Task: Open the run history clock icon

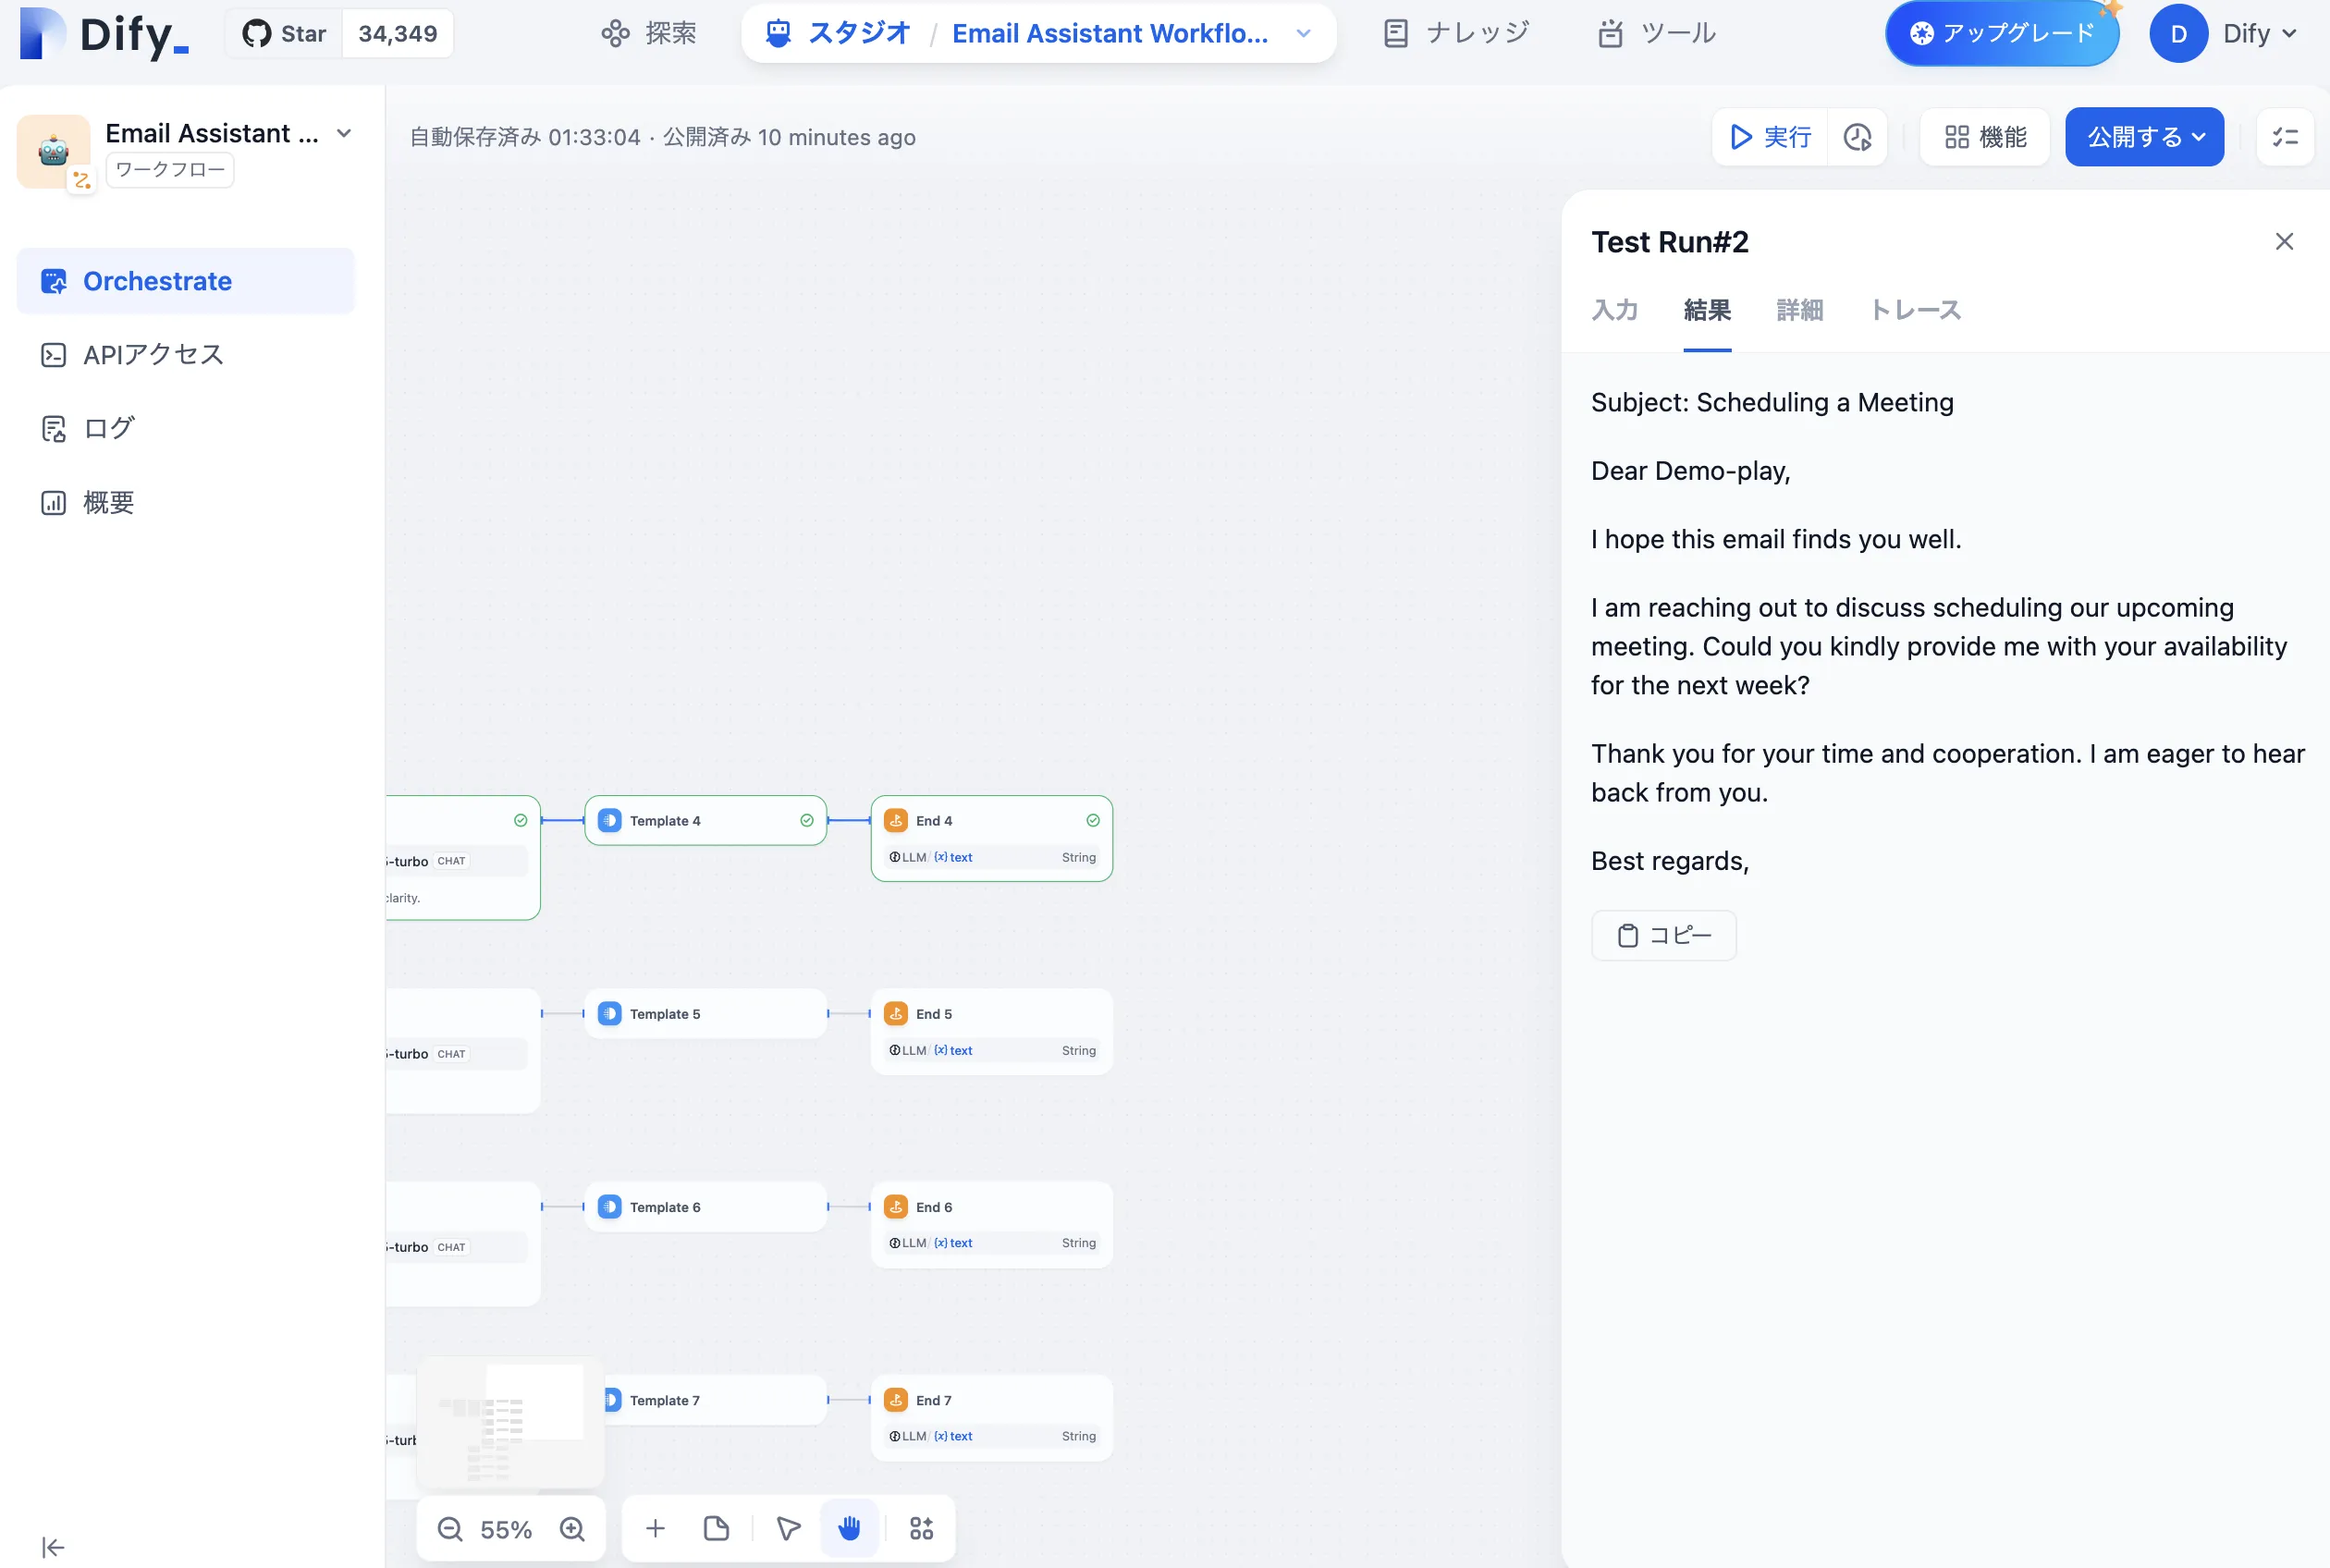Action: pyautogui.click(x=1857, y=137)
